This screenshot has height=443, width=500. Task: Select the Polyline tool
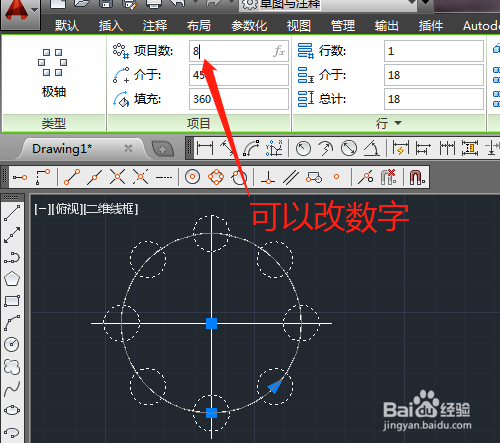pos(12,257)
